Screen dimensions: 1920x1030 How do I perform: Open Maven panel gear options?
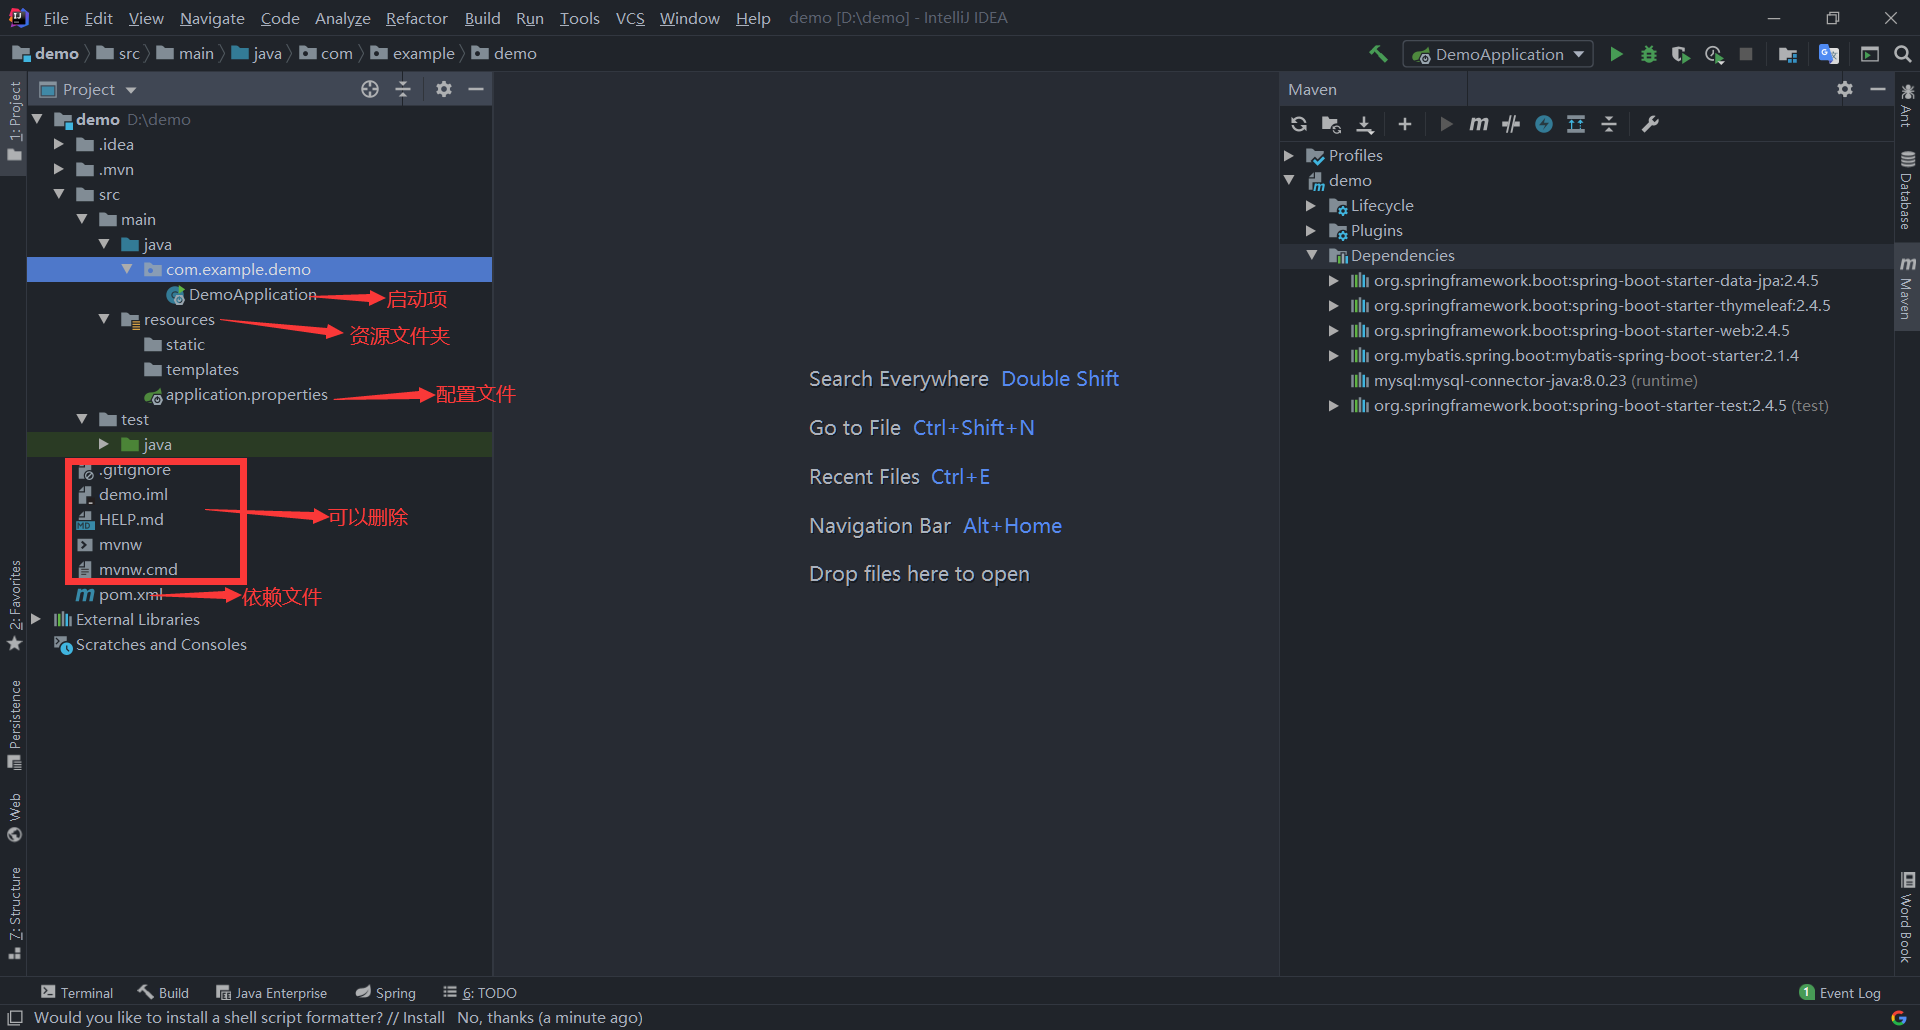click(x=1845, y=89)
